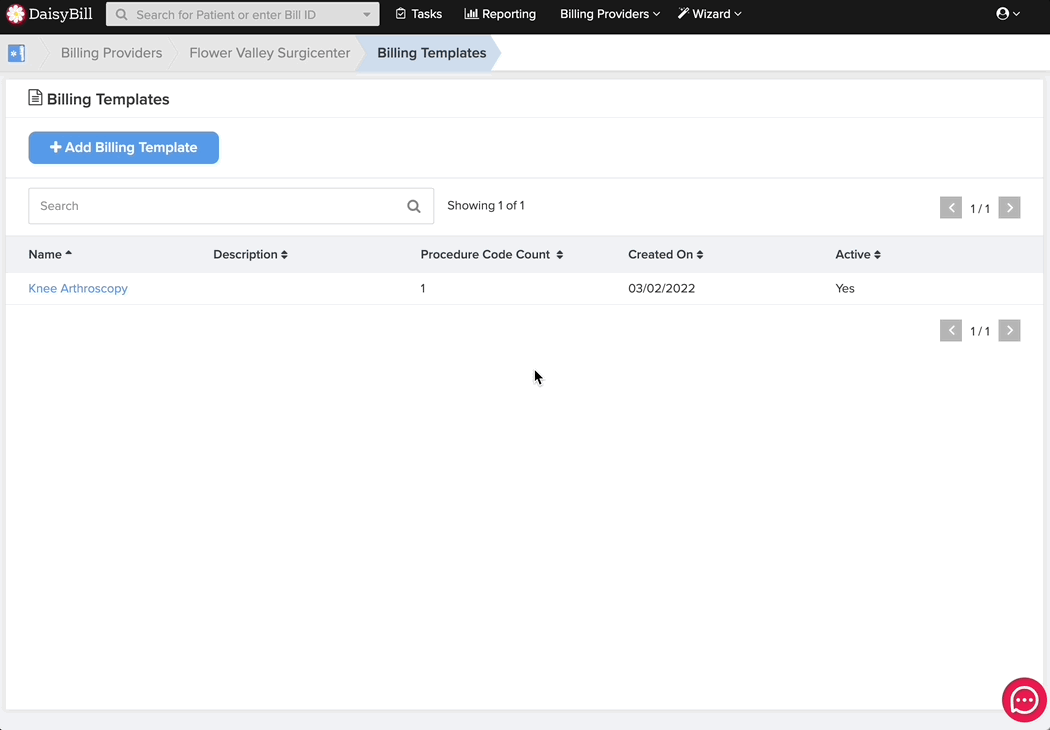Click the Billing Templates document icon

tap(35, 98)
